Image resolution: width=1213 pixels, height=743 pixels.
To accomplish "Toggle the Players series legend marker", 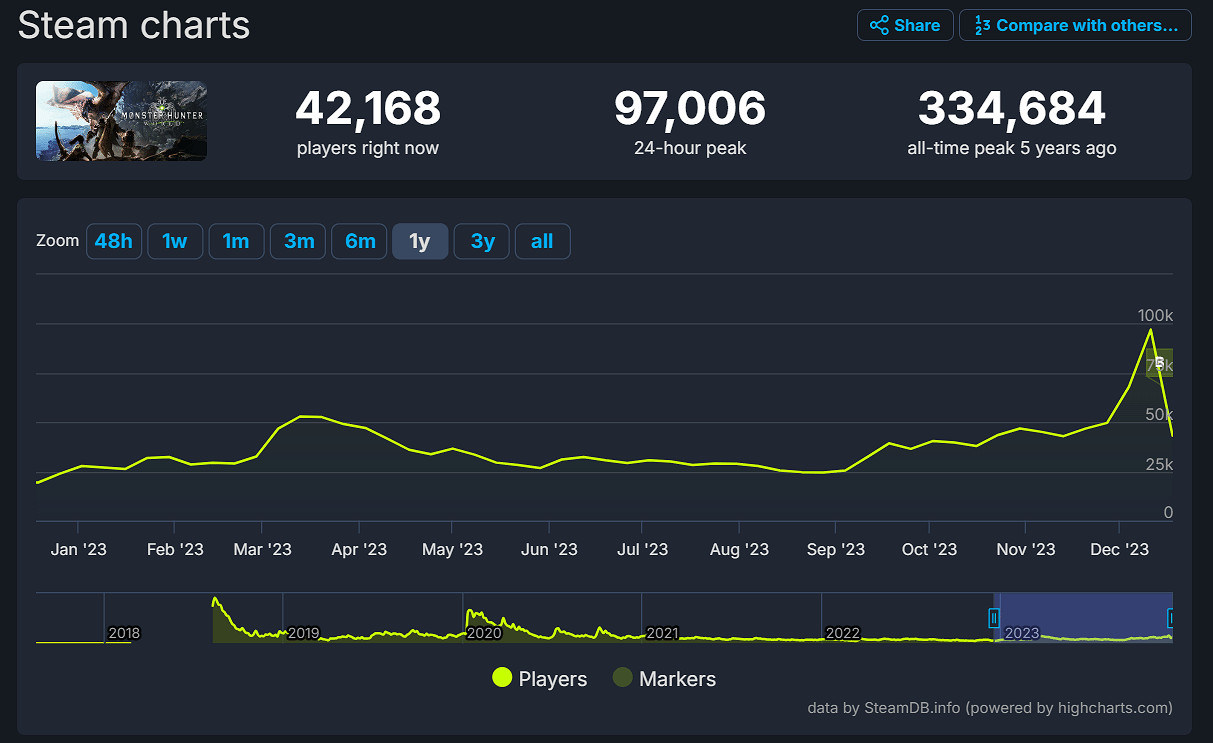I will [x=502, y=679].
